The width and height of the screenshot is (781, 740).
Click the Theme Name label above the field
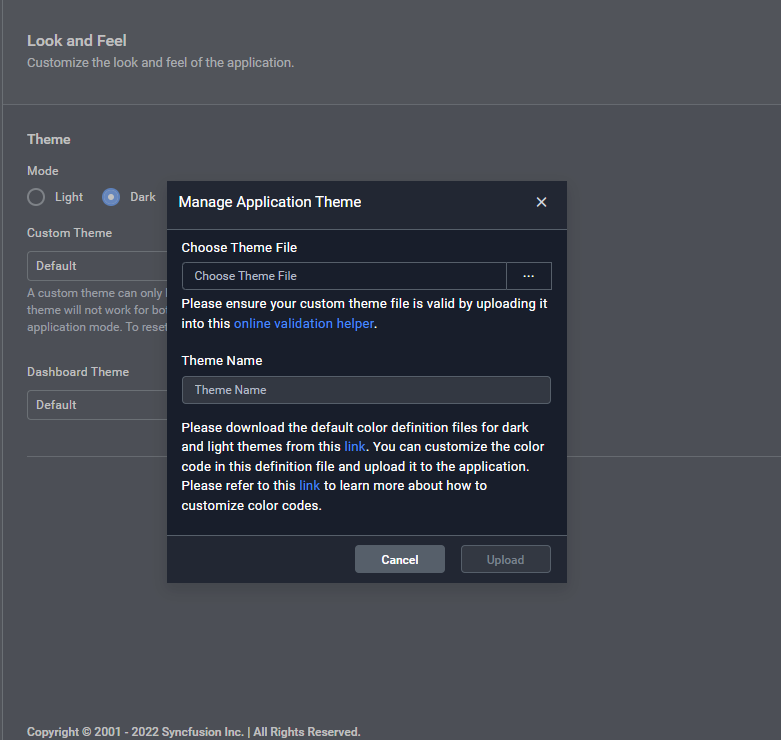pos(222,361)
